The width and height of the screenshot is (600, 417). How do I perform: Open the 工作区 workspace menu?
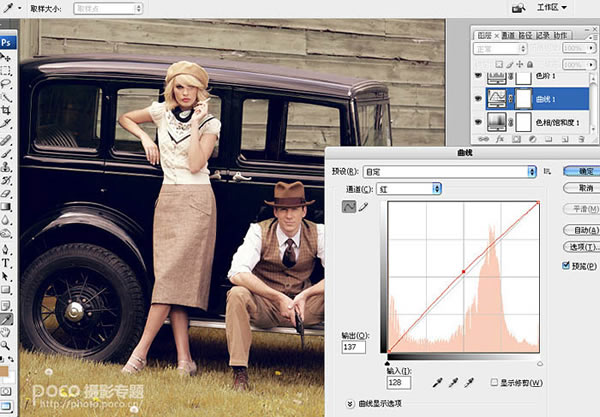pos(550,7)
